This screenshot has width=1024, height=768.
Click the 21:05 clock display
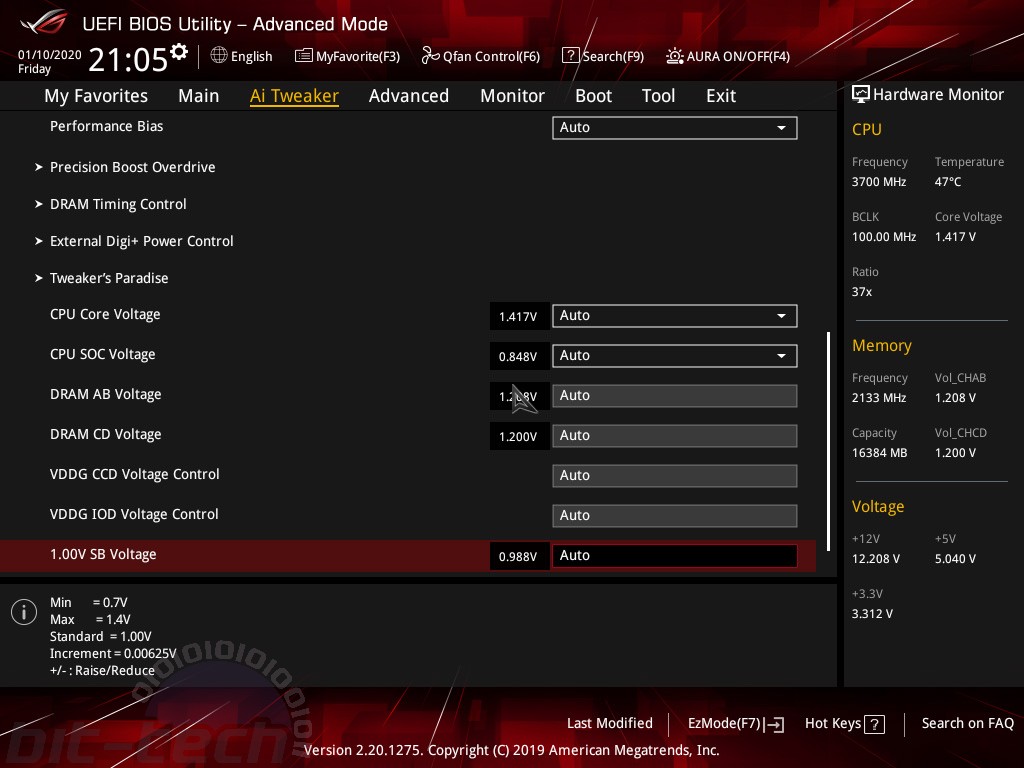(x=129, y=60)
